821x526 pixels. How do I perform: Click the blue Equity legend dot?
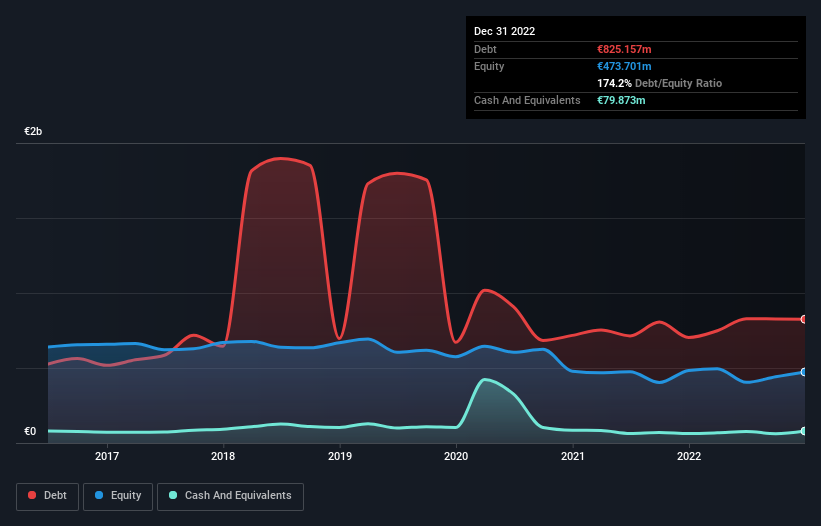(x=99, y=495)
